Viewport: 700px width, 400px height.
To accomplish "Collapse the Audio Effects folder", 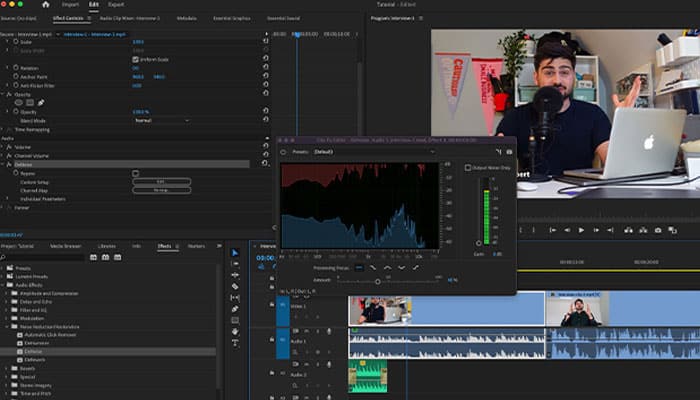I will click(2, 285).
